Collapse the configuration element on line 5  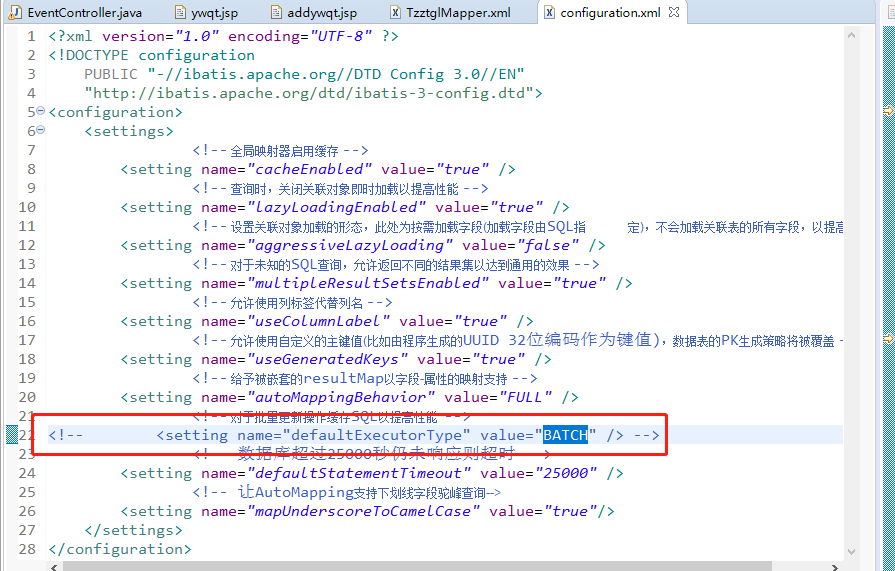coord(41,111)
